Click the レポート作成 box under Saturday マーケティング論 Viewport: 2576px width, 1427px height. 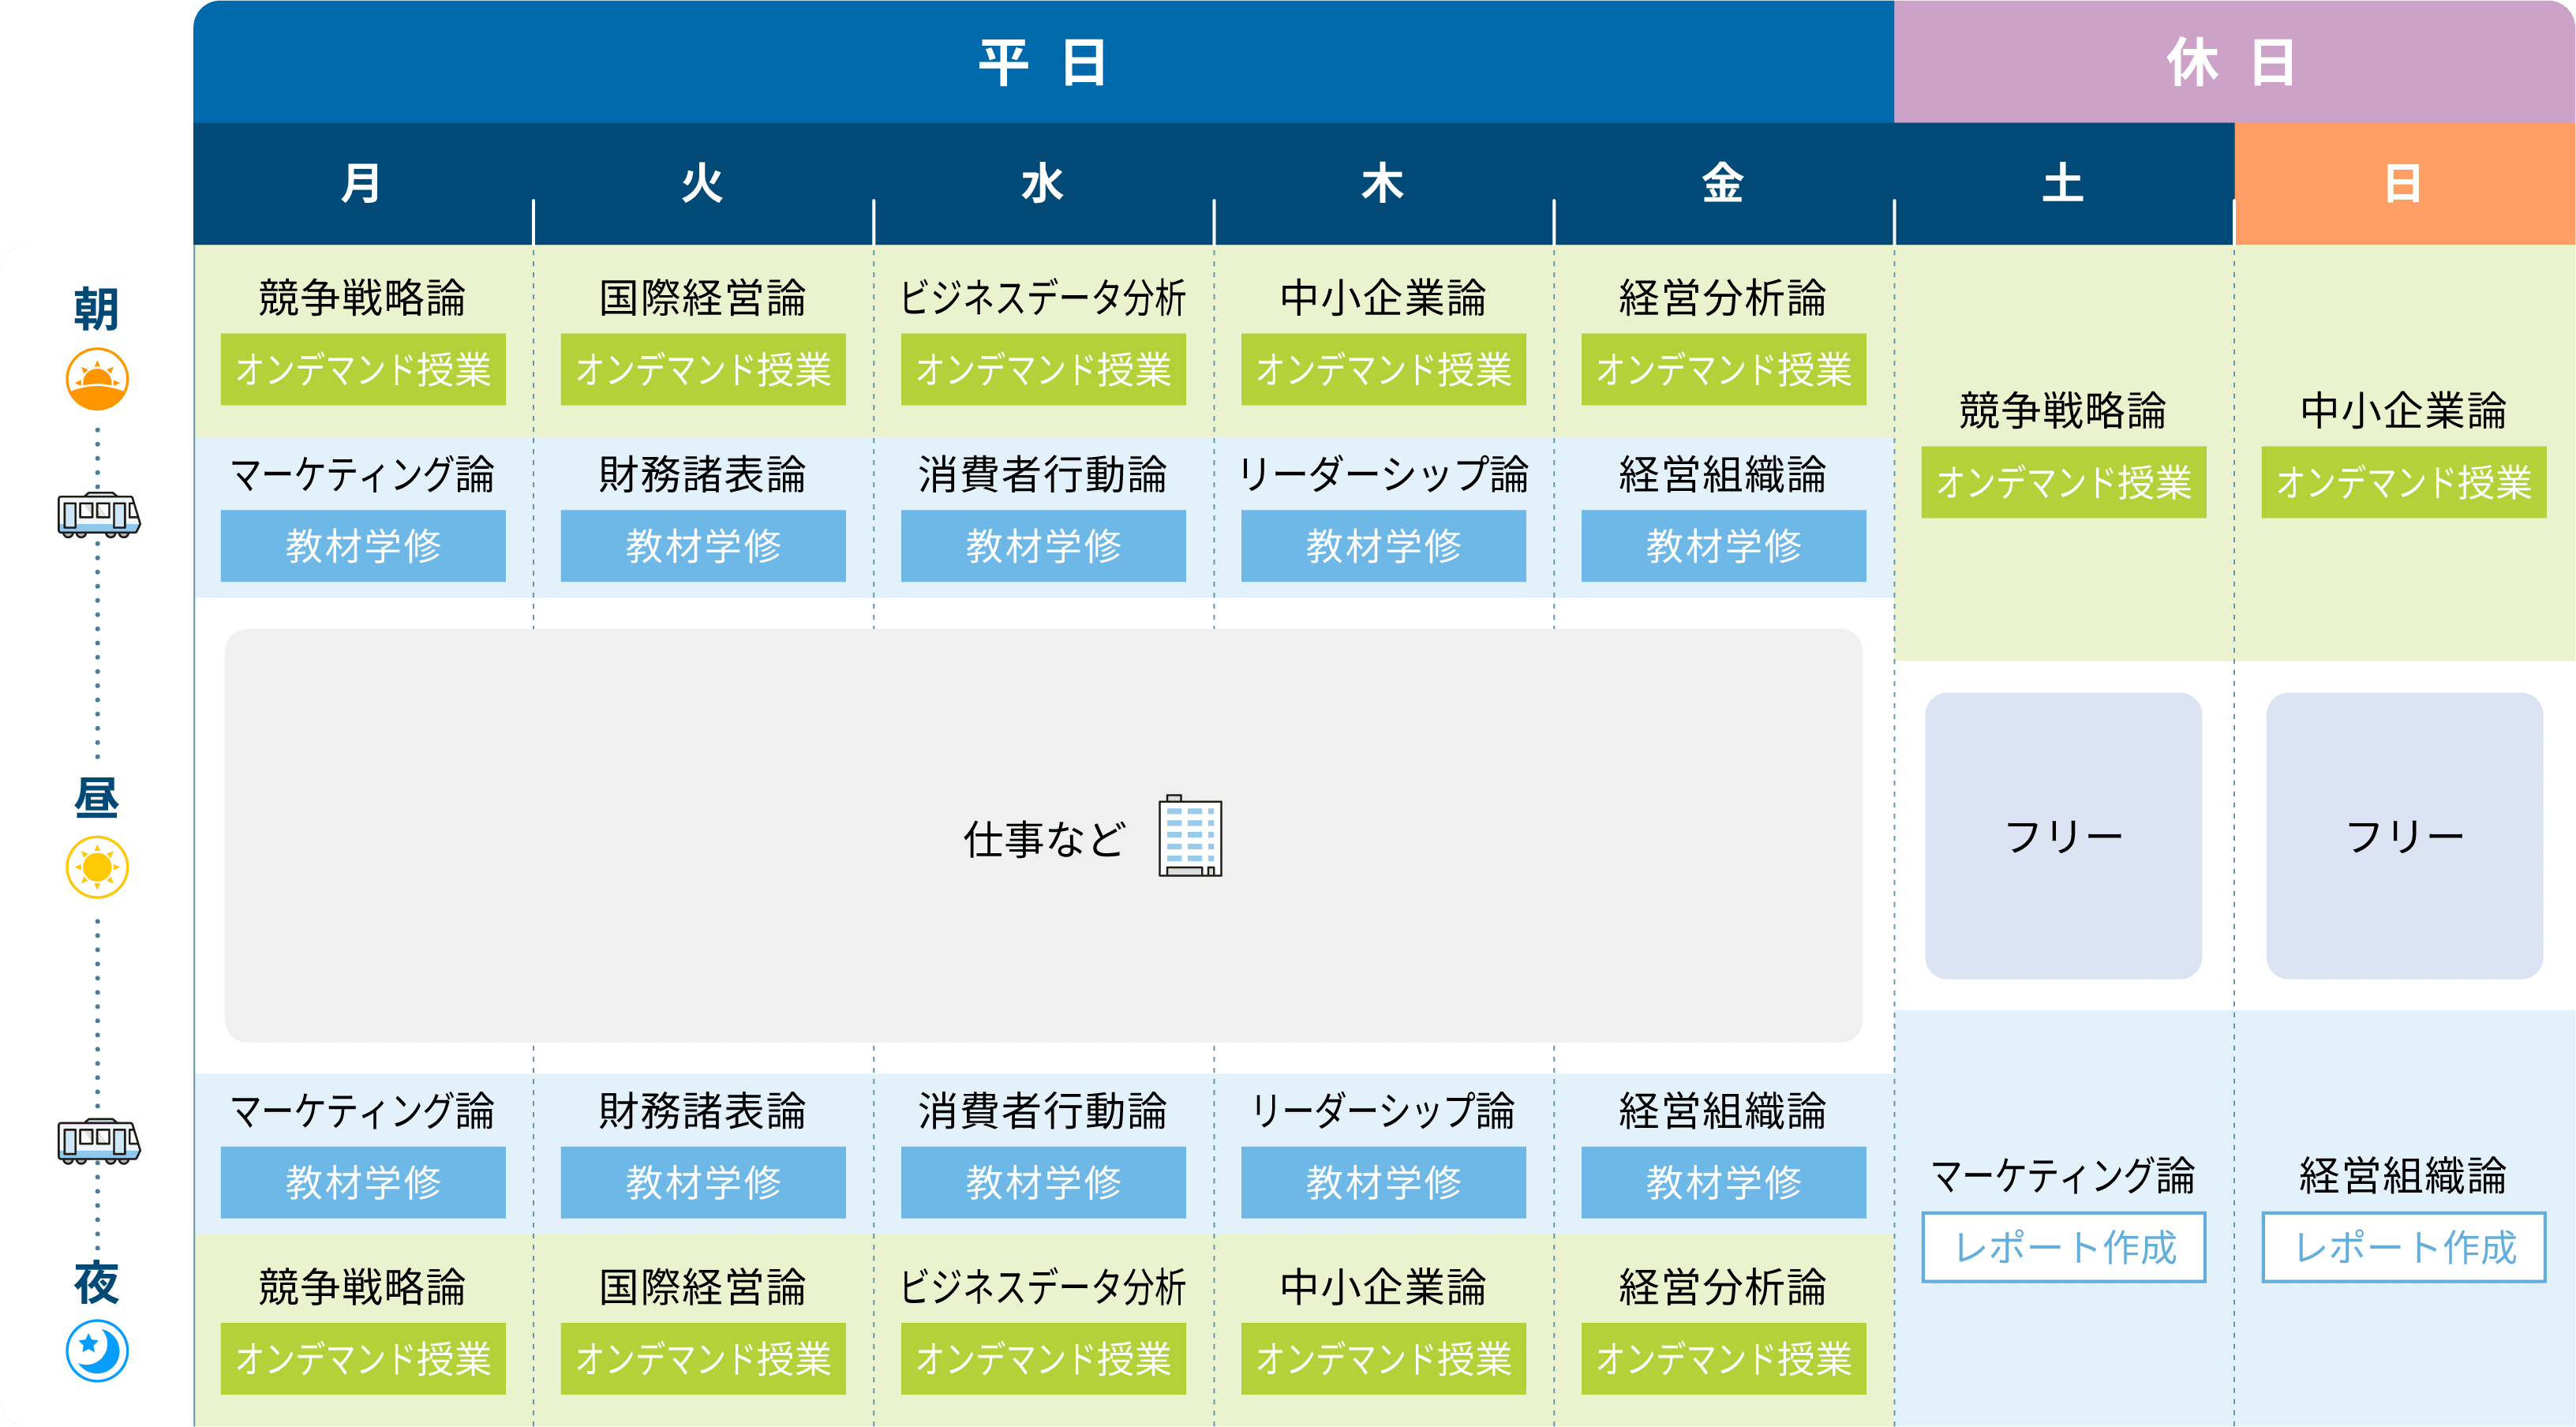point(2063,1247)
